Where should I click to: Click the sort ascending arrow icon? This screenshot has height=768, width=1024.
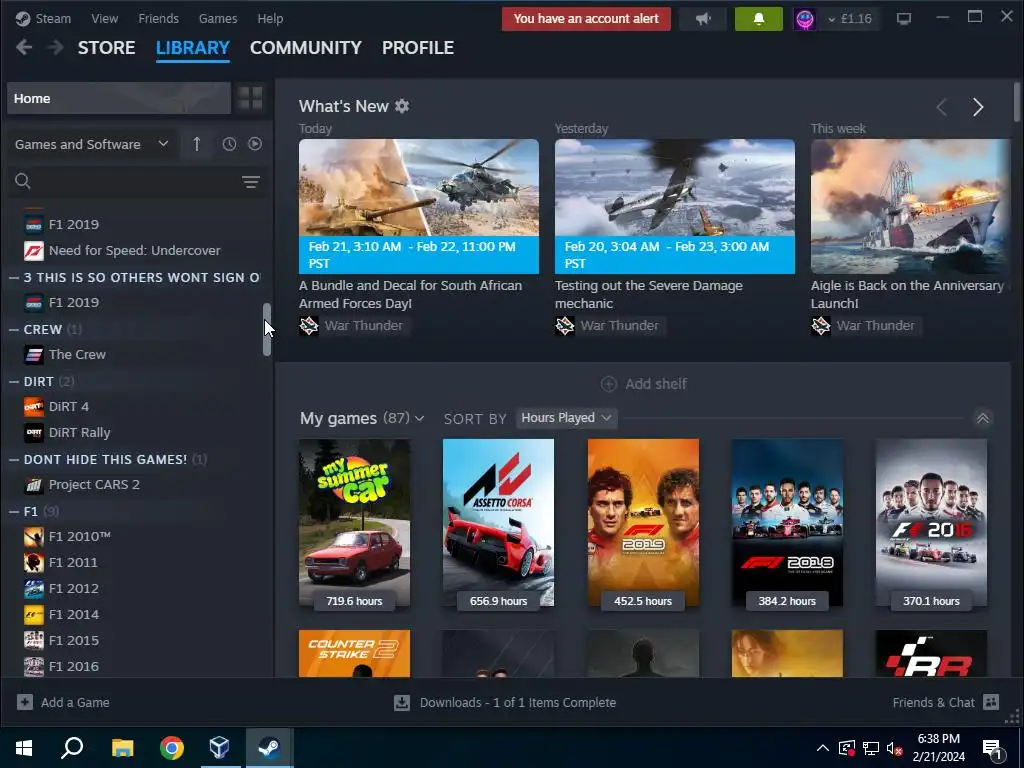tap(197, 144)
